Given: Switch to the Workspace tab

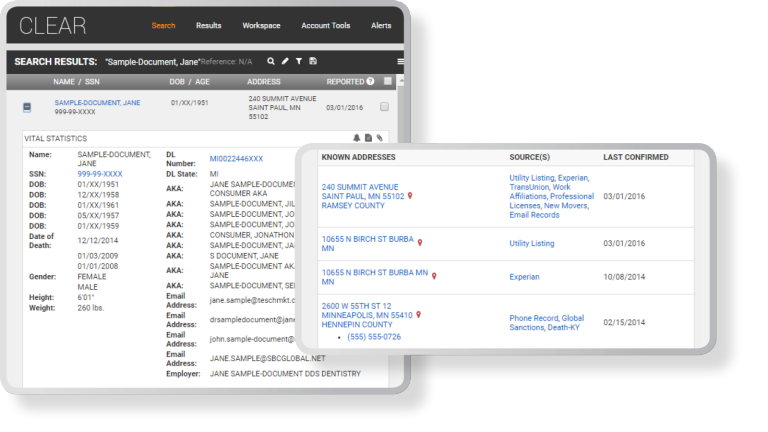Looking at the screenshot, I should tap(261, 25).
